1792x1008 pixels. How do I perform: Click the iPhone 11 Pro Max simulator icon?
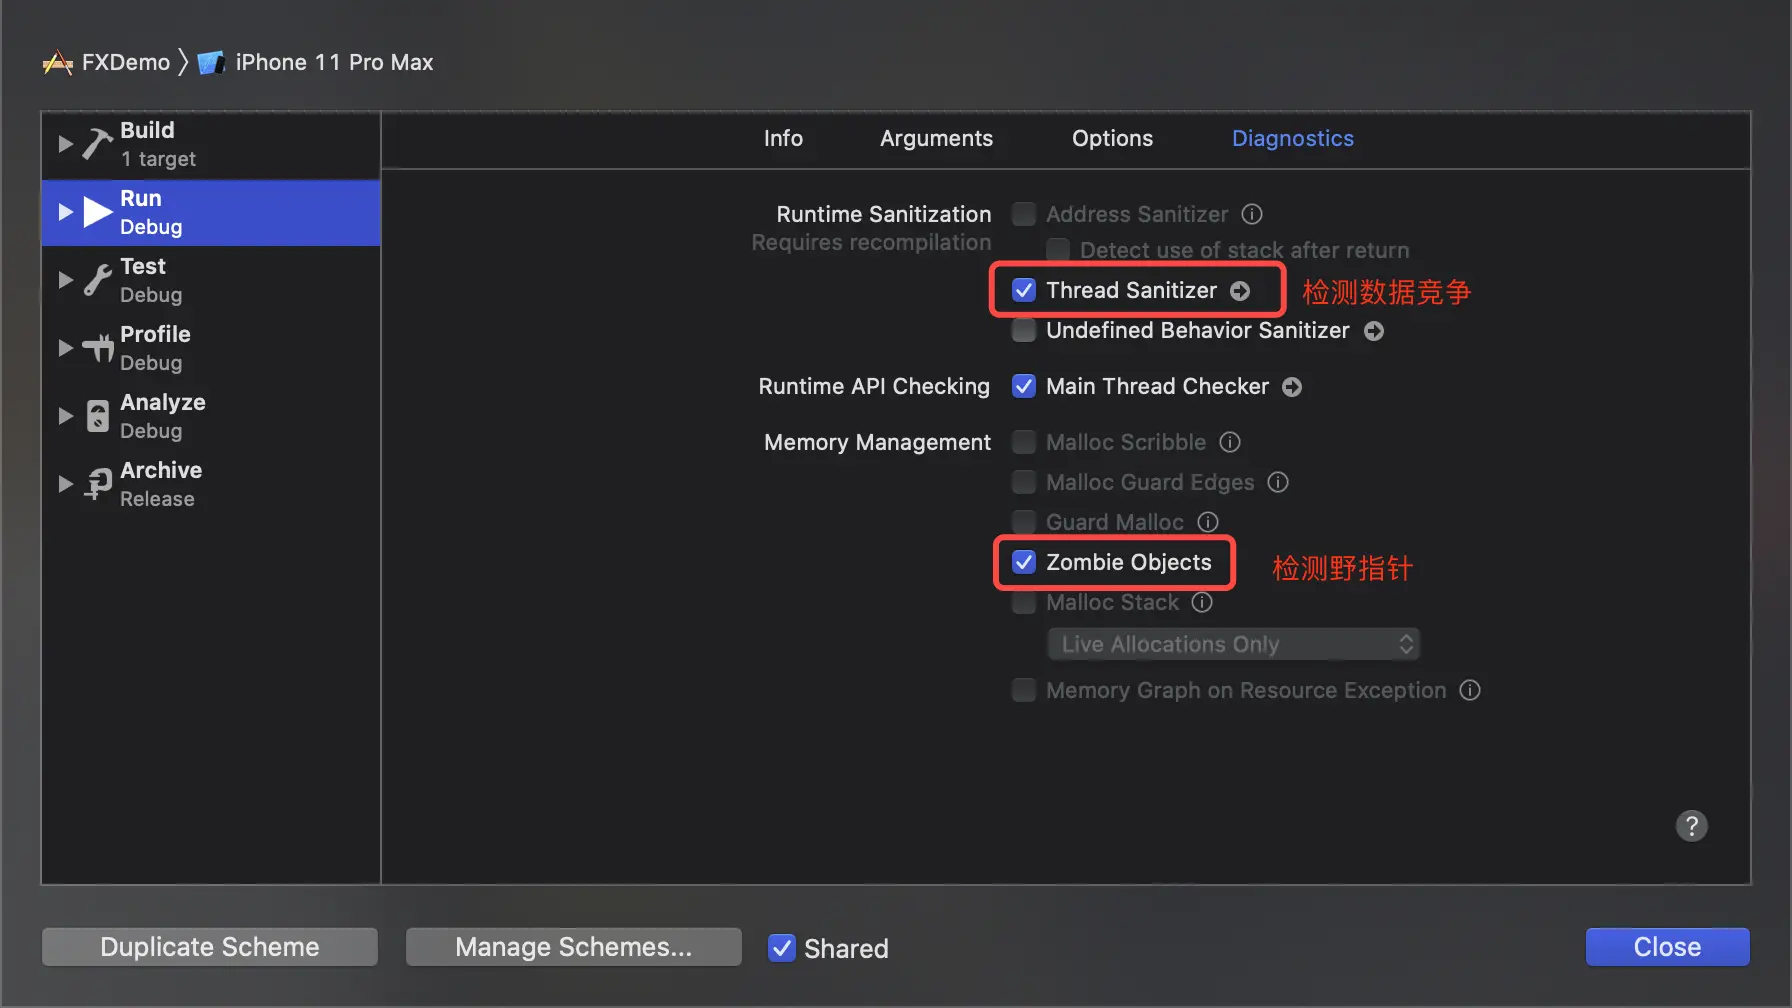[211, 63]
